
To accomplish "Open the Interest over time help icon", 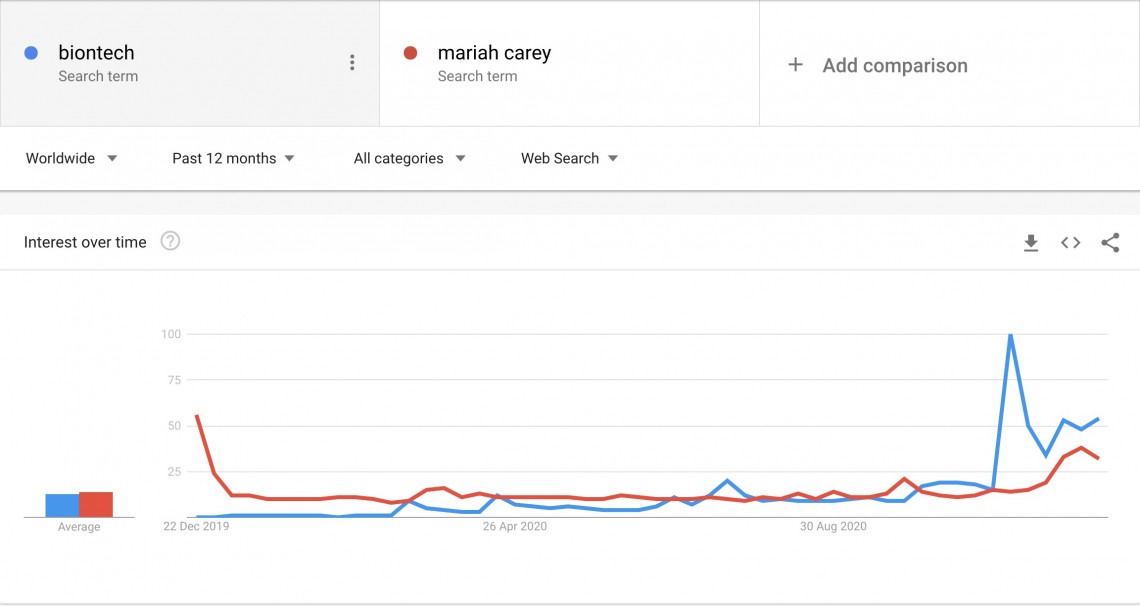I will click(170, 241).
